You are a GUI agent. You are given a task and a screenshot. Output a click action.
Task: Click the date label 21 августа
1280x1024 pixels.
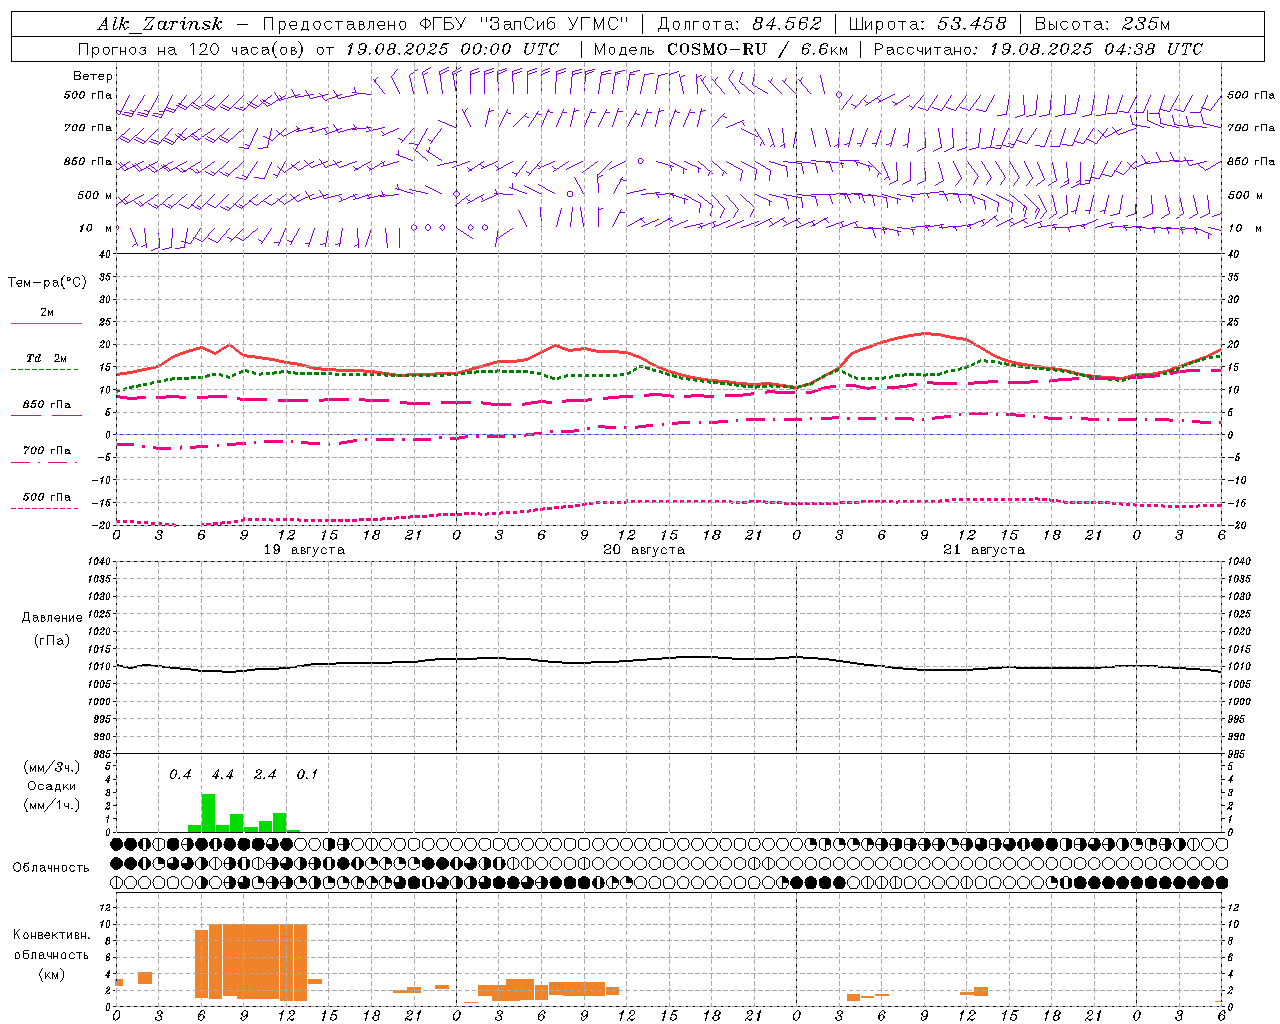click(984, 550)
